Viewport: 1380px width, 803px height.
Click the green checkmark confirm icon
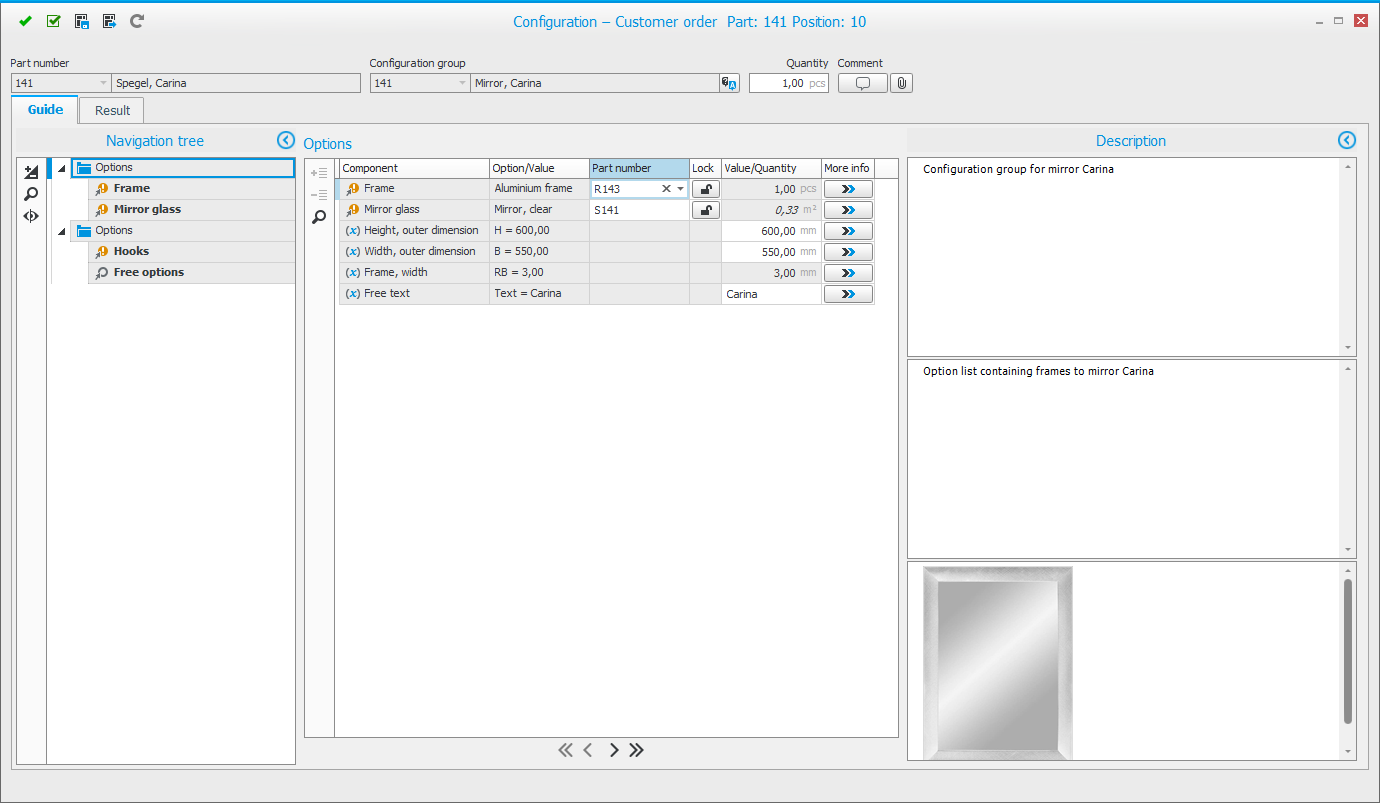[x=25, y=21]
